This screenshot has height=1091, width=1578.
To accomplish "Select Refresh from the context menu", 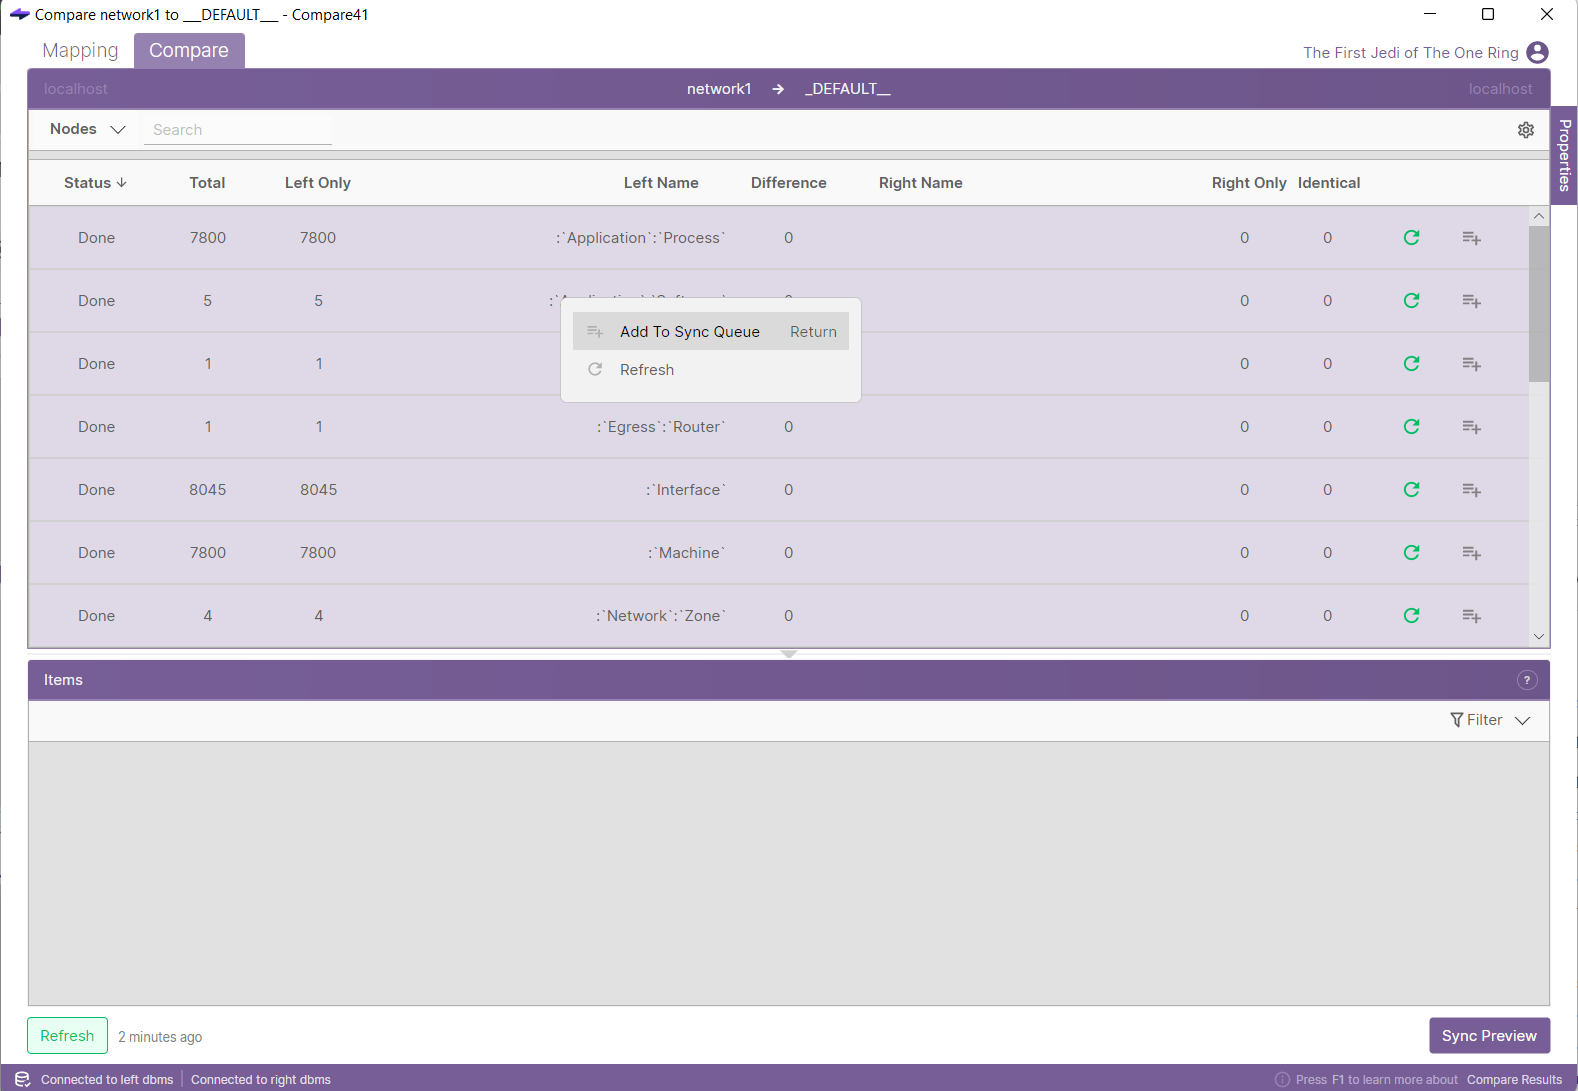I will click(x=647, y=370).
